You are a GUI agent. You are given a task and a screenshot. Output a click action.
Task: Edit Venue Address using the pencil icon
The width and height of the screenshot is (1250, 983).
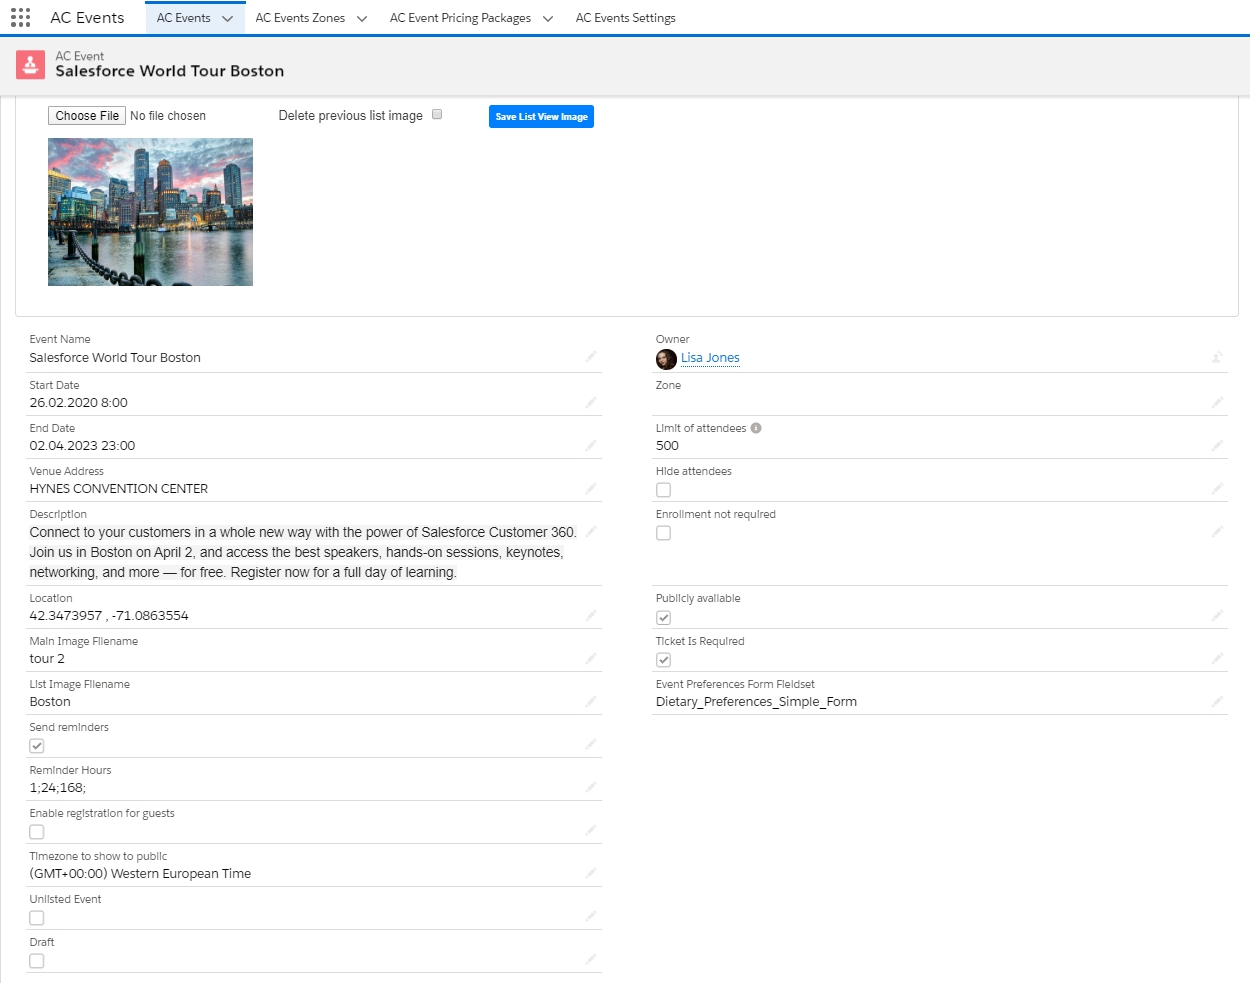point(591,488)
